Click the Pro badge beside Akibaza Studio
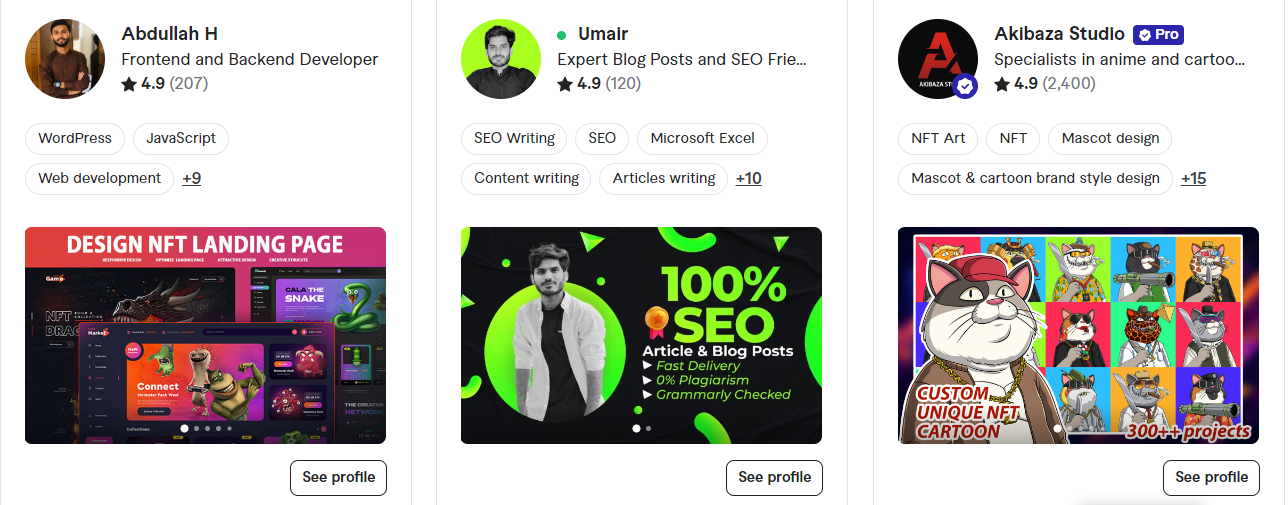Screen dimensions: 1288x505 click(1159, 34)
